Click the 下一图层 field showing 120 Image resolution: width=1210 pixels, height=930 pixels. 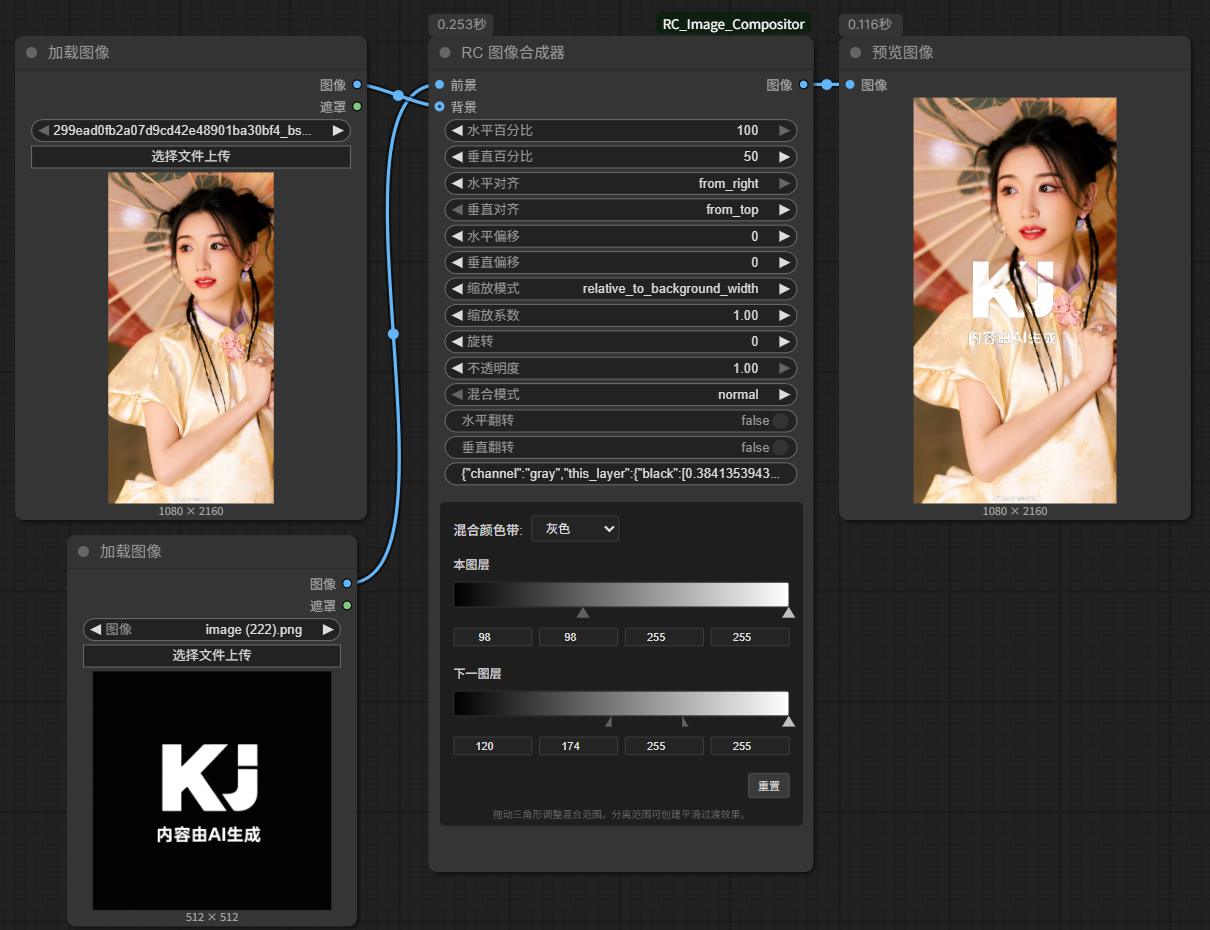pos(492,746)
